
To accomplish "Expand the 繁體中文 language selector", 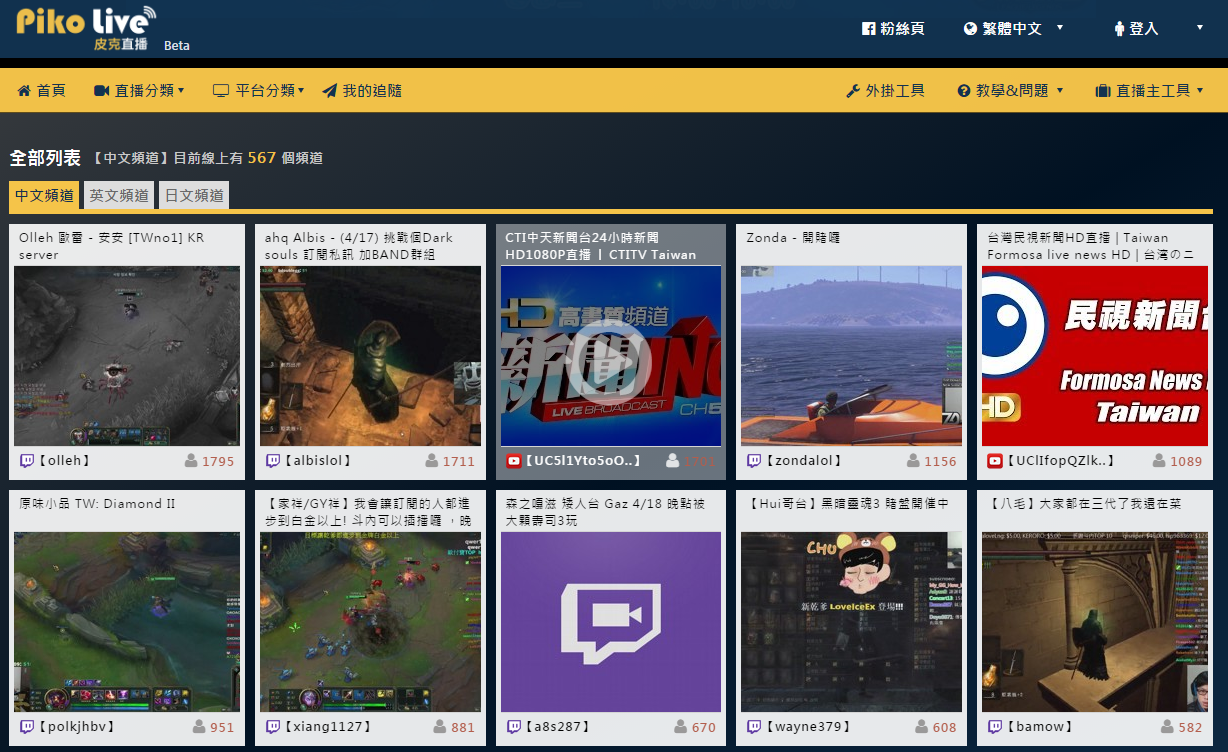I will click(1014, 29).
